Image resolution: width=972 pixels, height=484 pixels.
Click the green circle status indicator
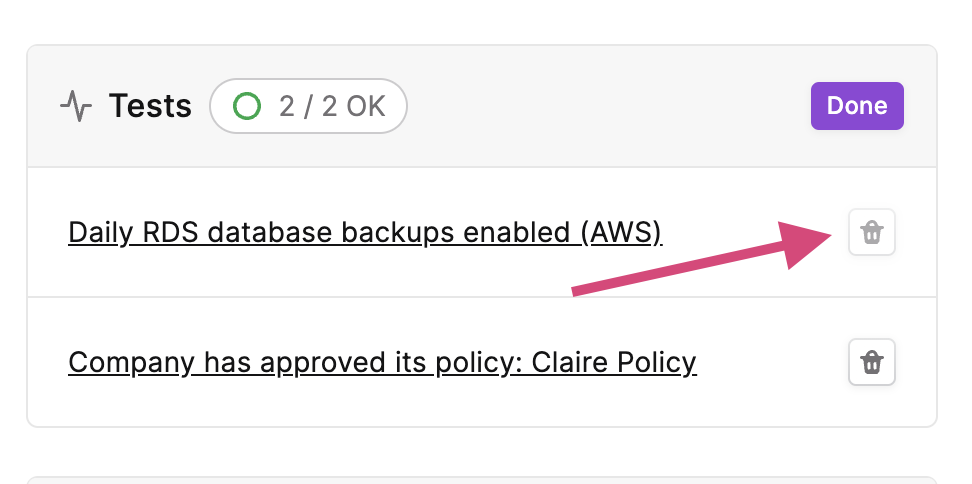[x=247, y=106]
